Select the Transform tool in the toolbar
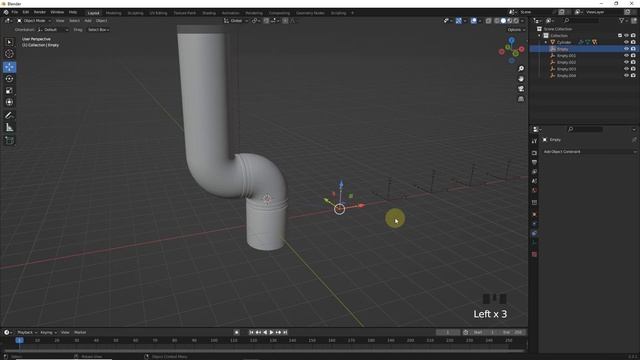This screenshot has height=360, width=640. click(x=9, y=102)
